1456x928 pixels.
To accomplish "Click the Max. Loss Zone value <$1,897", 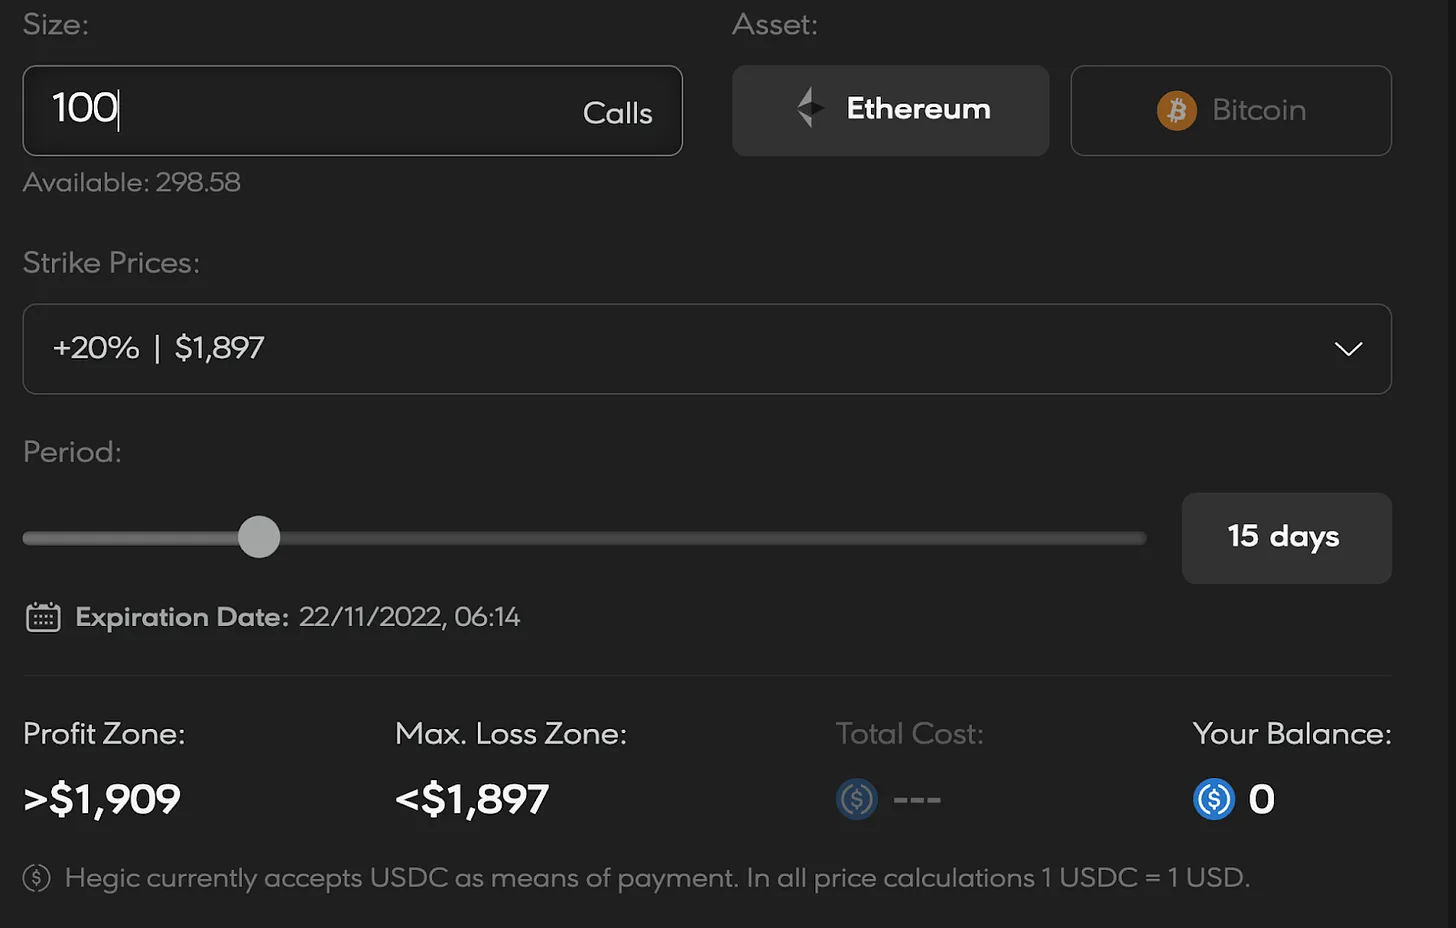I will click(x=472, y=799).
